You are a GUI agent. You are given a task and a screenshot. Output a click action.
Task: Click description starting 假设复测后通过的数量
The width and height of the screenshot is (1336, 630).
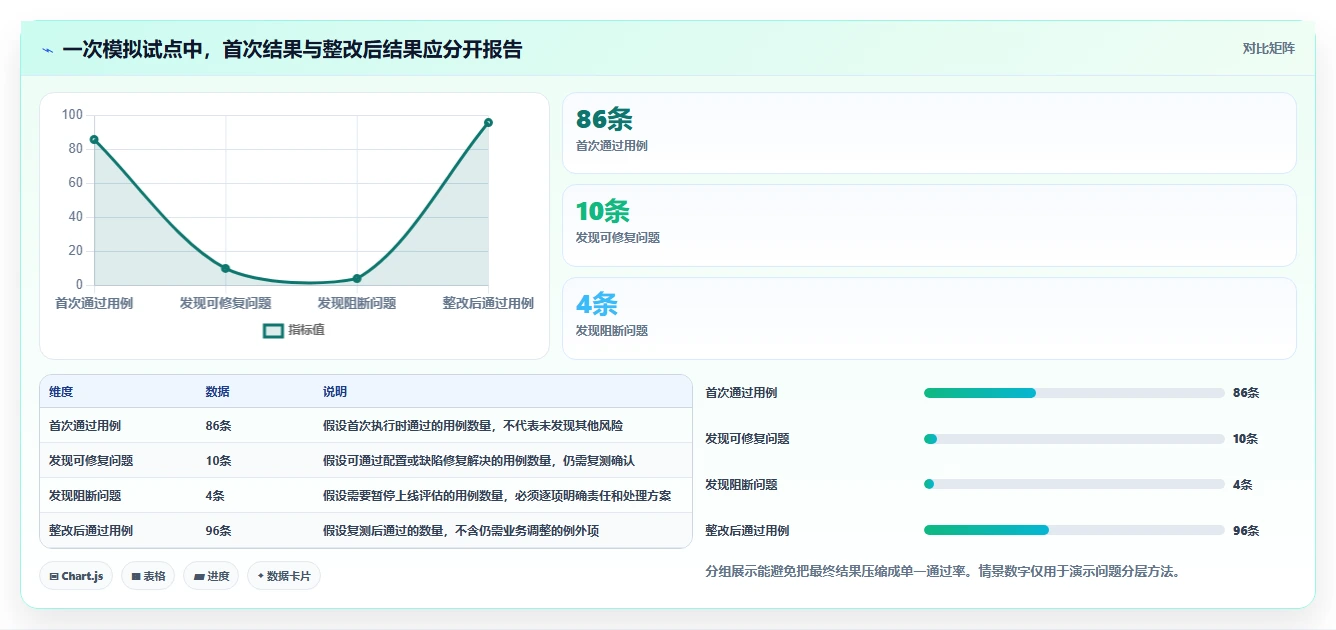(x=461, y=530)
